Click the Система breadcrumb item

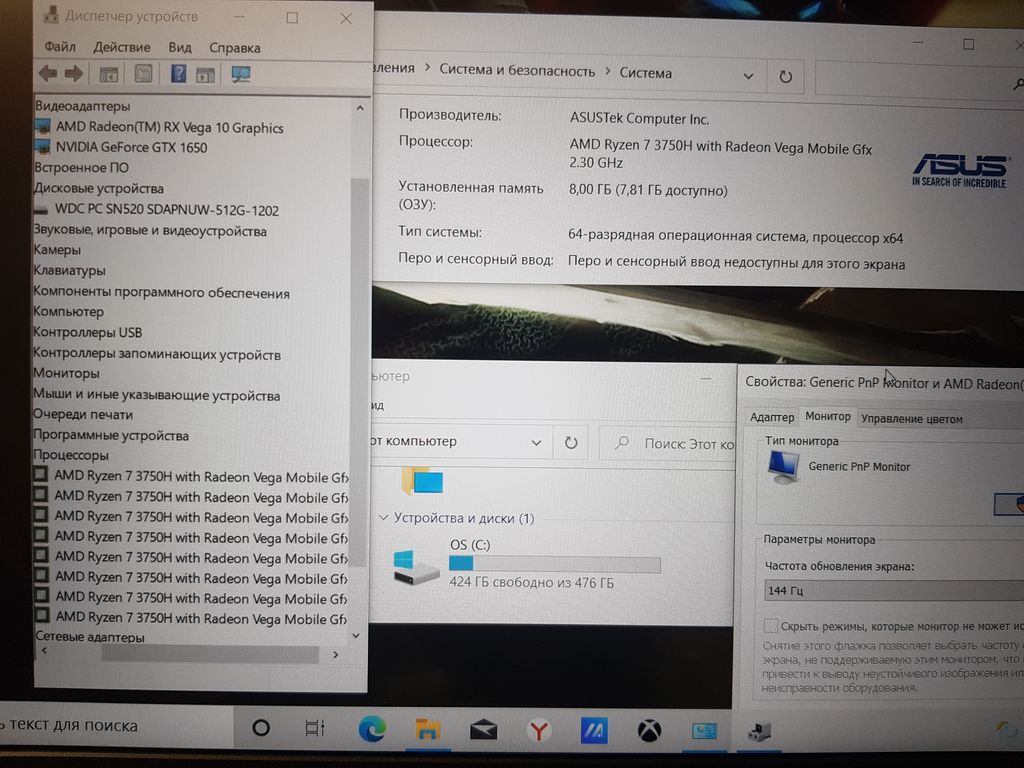click(x=645, y=72)
